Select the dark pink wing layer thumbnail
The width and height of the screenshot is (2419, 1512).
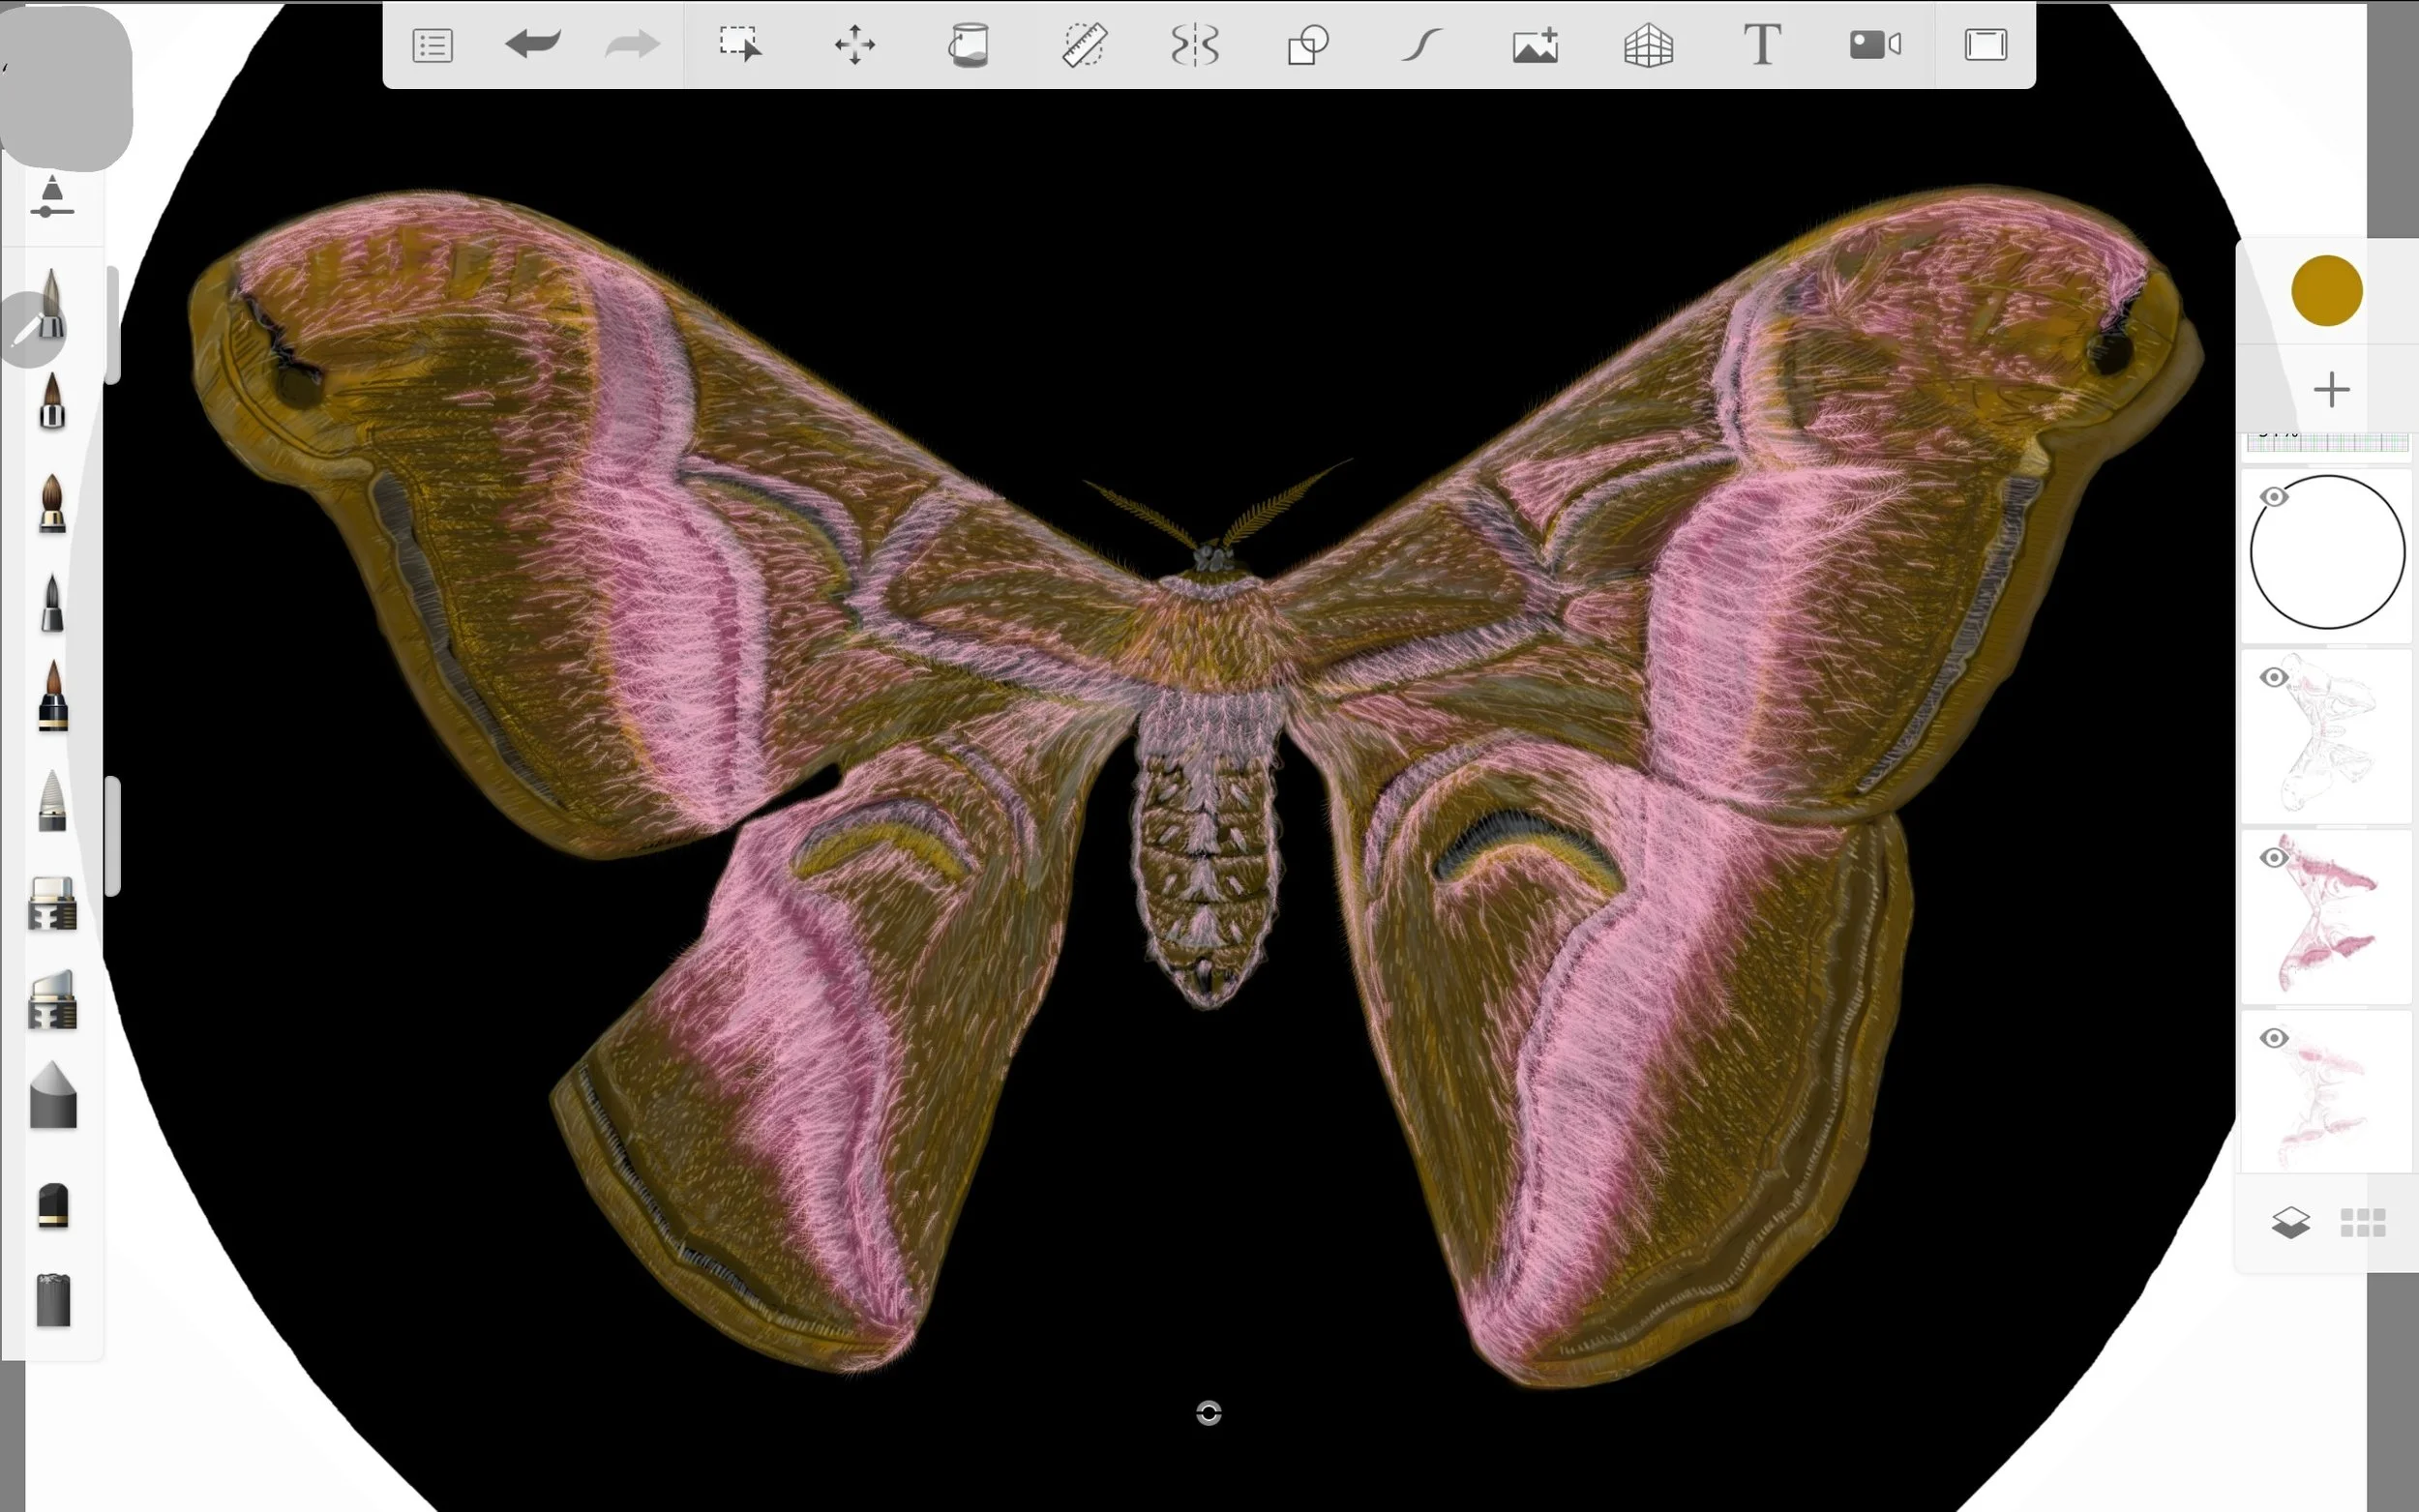click(x=2327, y=916)
